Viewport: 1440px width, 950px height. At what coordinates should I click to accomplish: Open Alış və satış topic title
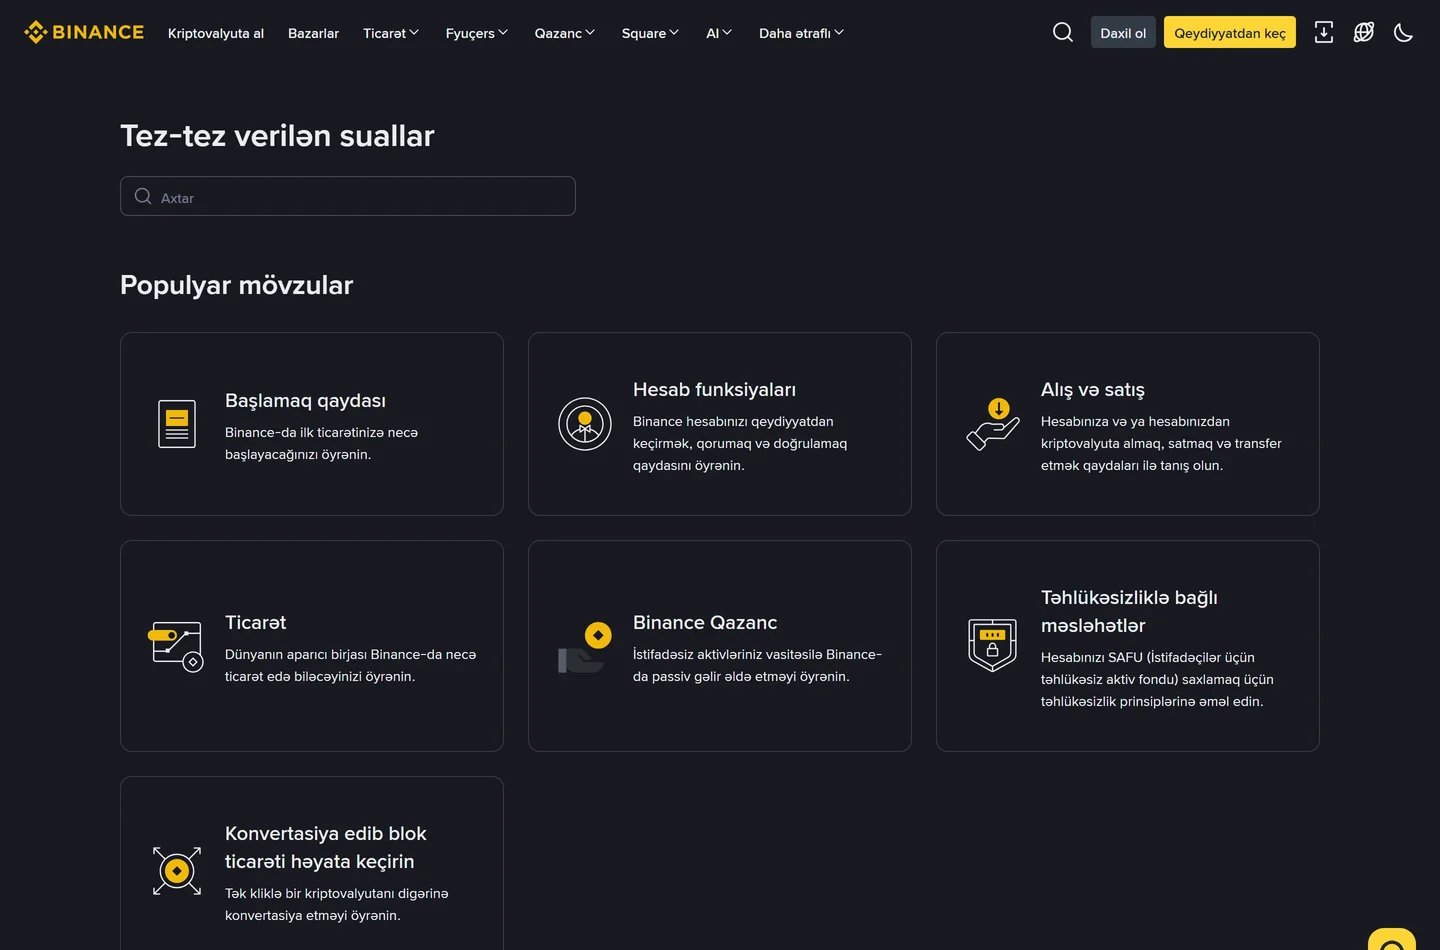tap(1093, 390)
